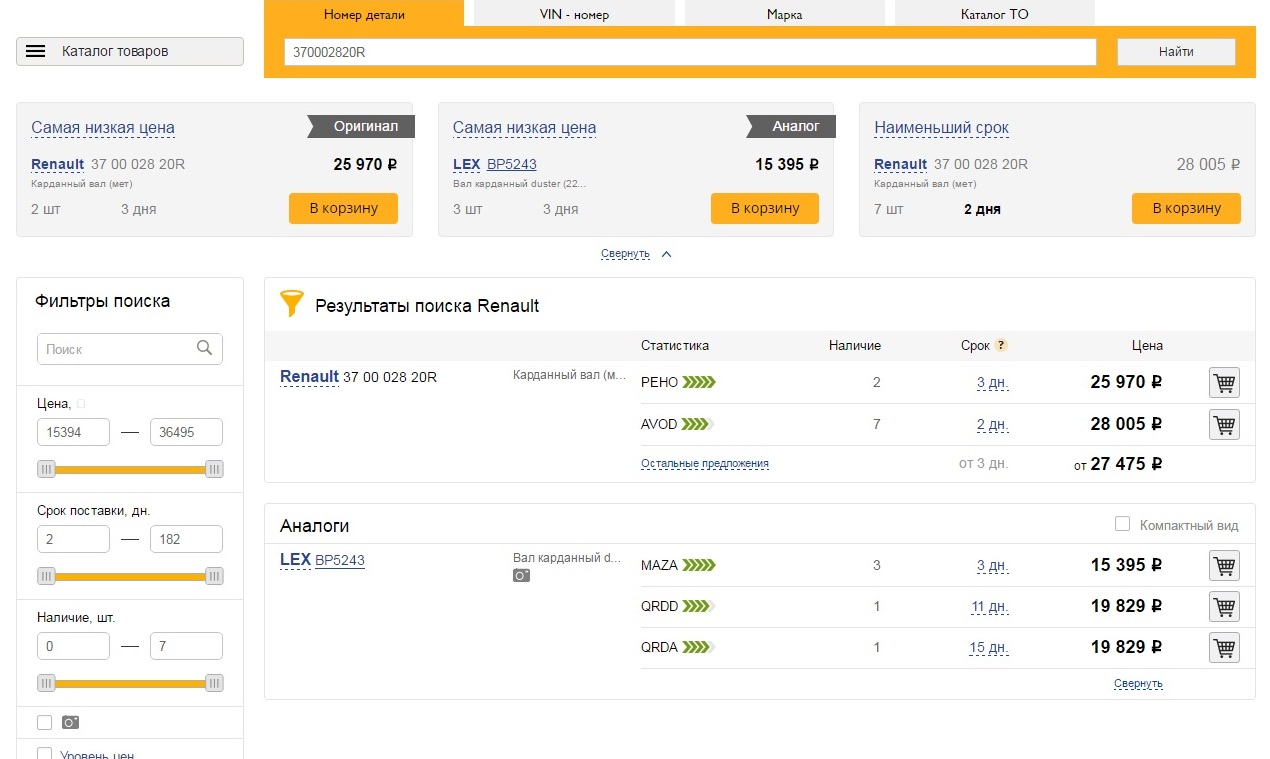The image size is (1270, 759).
Task: Open the Наименьший срок link
Action: coord(941,128)
